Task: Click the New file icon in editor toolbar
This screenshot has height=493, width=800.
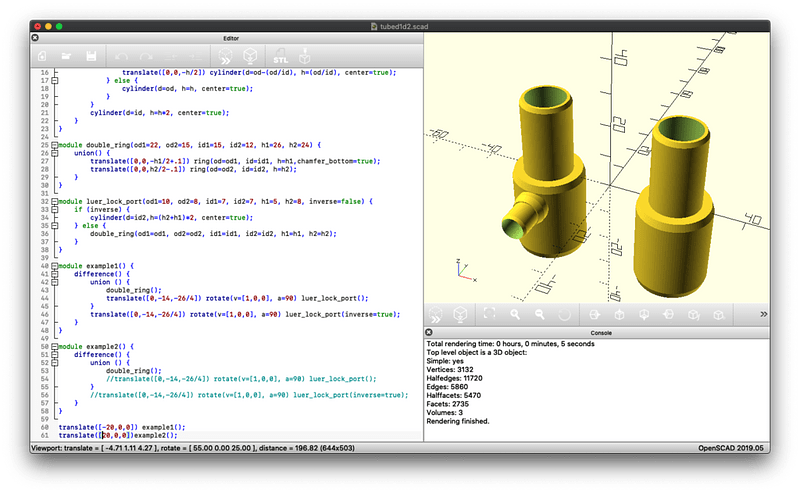Action: coord(42,56)
